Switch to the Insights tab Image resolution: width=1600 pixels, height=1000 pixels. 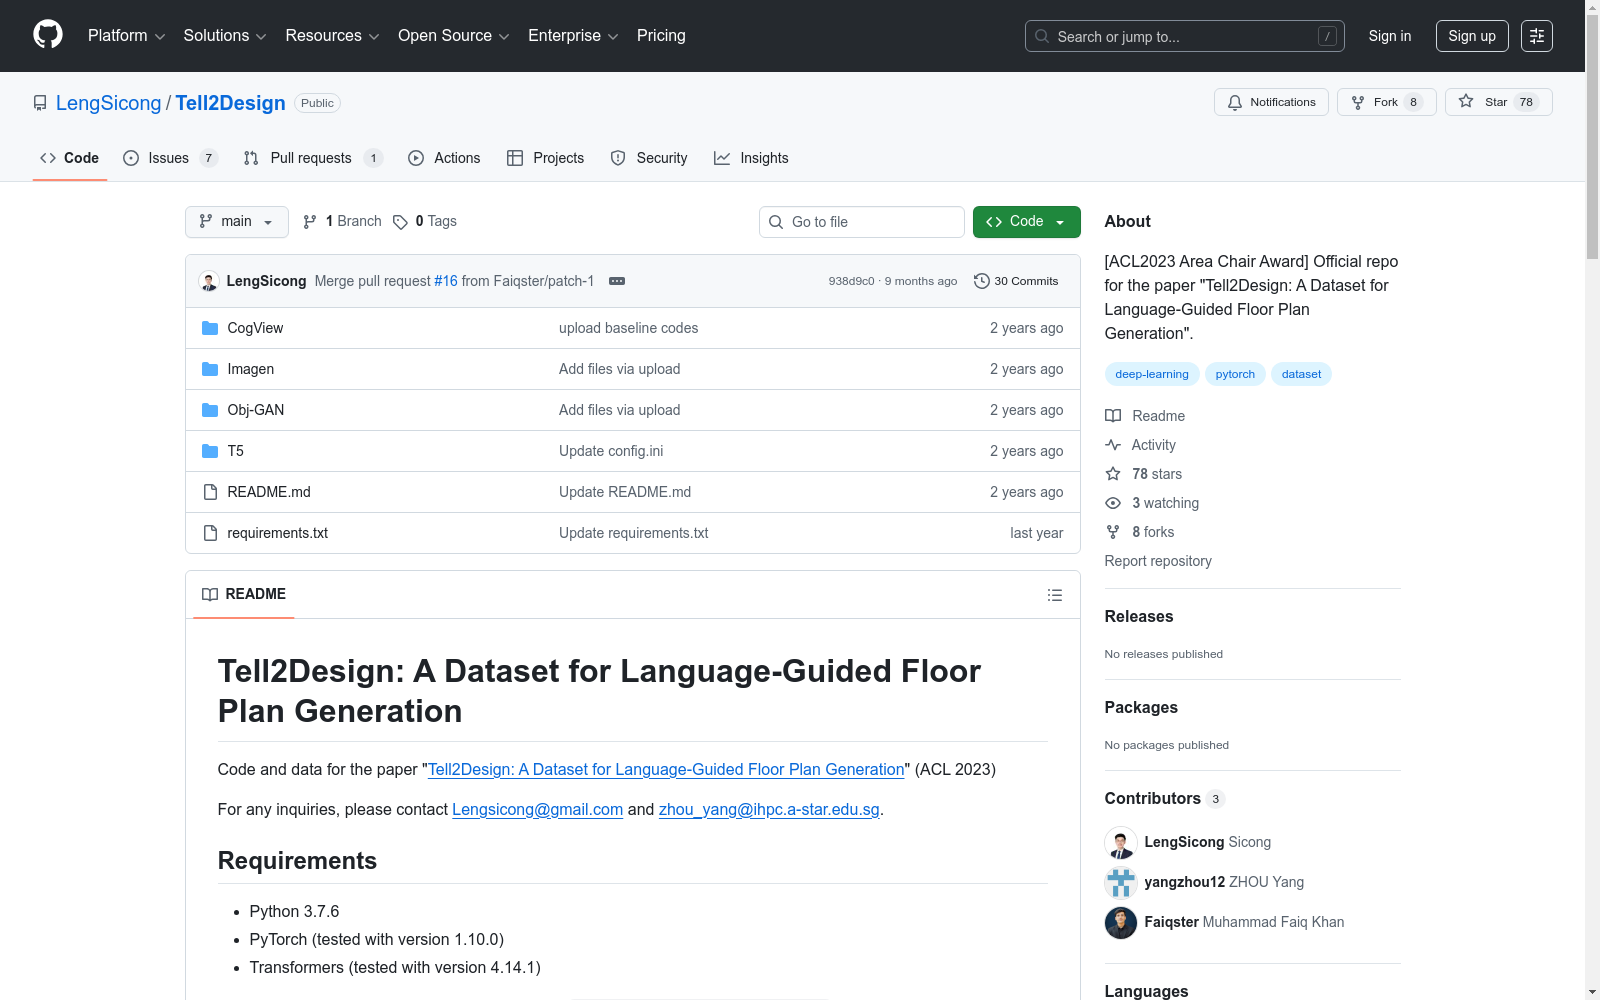(x=751, y=158)
